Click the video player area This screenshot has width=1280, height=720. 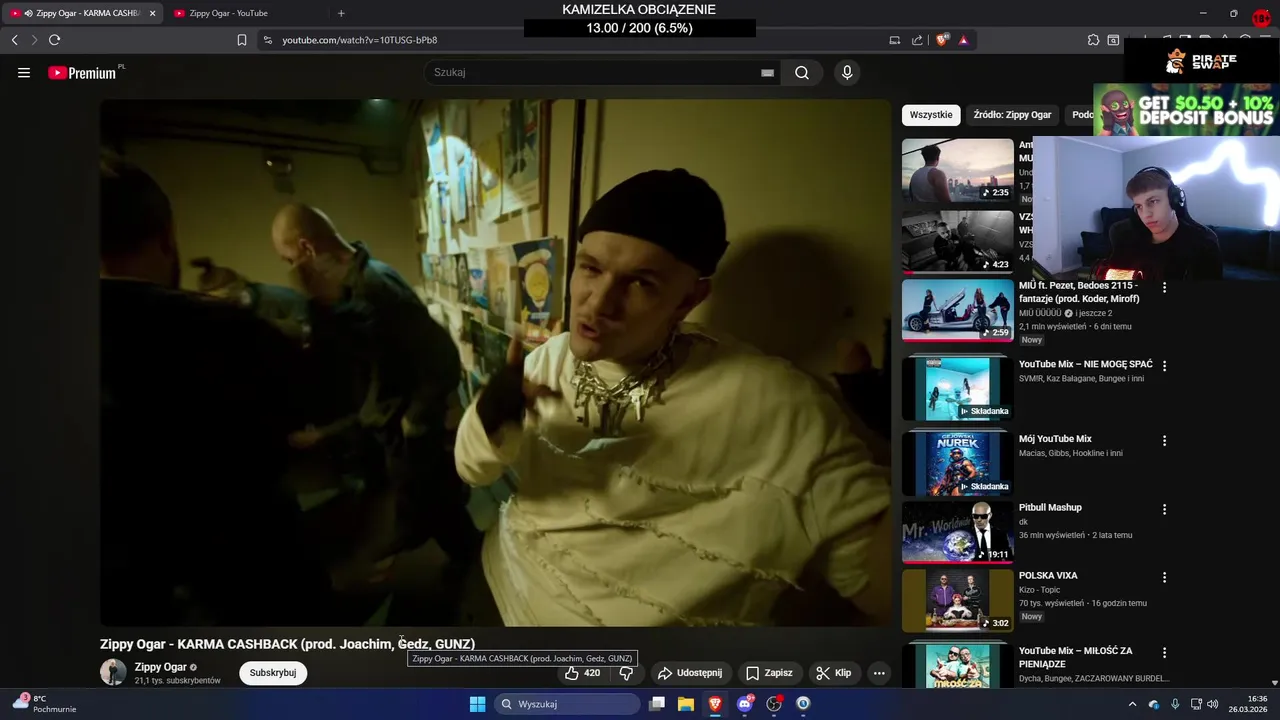pos(495,362)
